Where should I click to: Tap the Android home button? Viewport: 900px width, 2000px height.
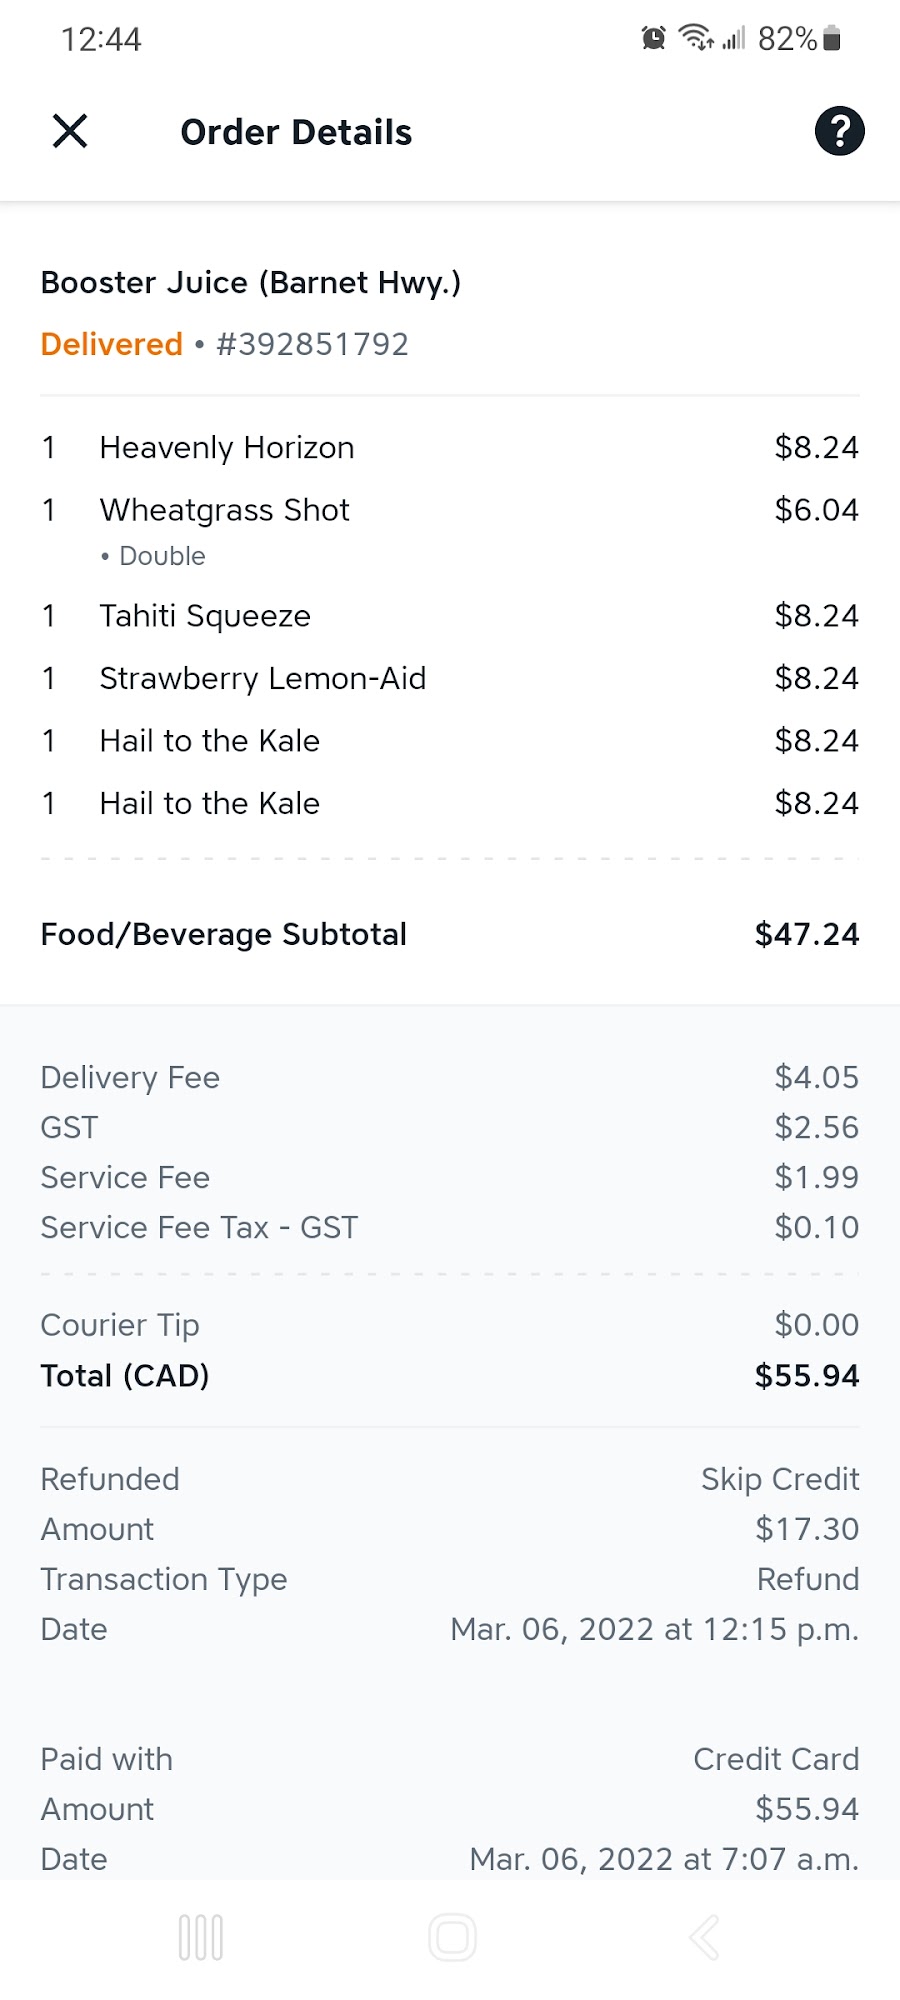coord(452,1937)
